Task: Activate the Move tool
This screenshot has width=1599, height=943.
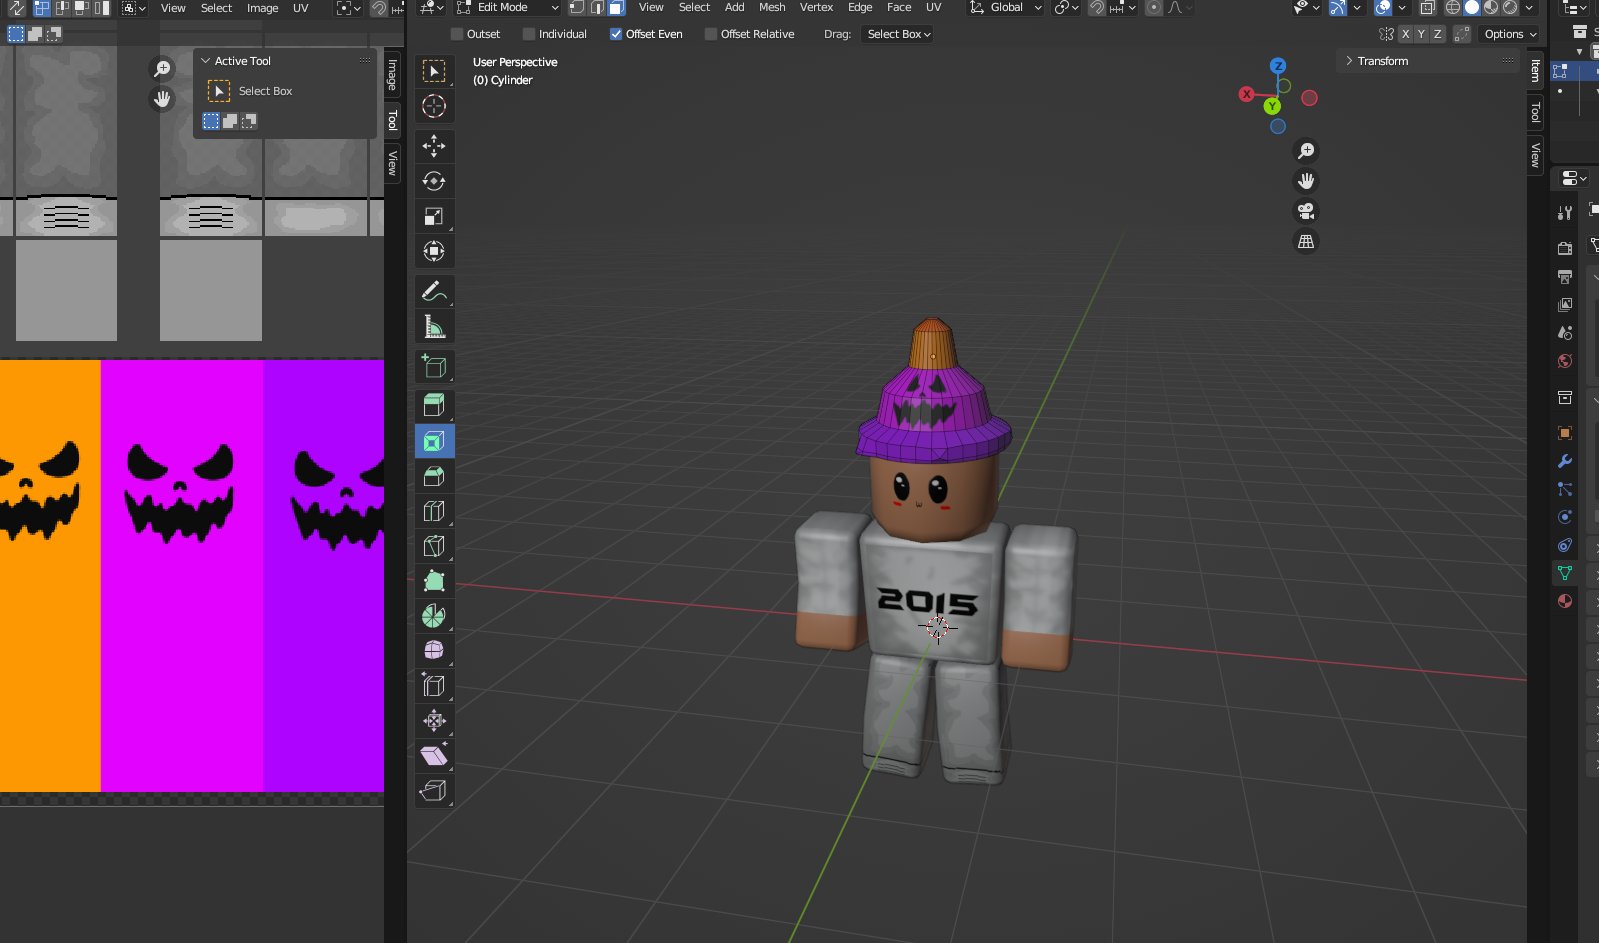Action: point(434,146)
